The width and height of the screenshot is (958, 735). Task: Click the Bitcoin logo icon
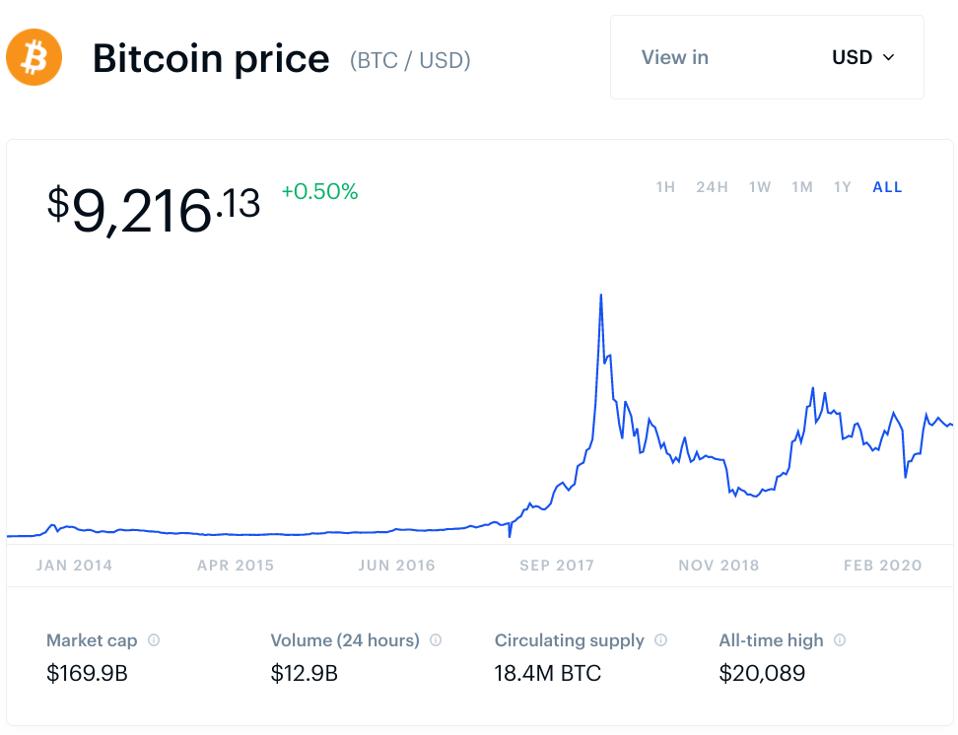pos(34,58)
